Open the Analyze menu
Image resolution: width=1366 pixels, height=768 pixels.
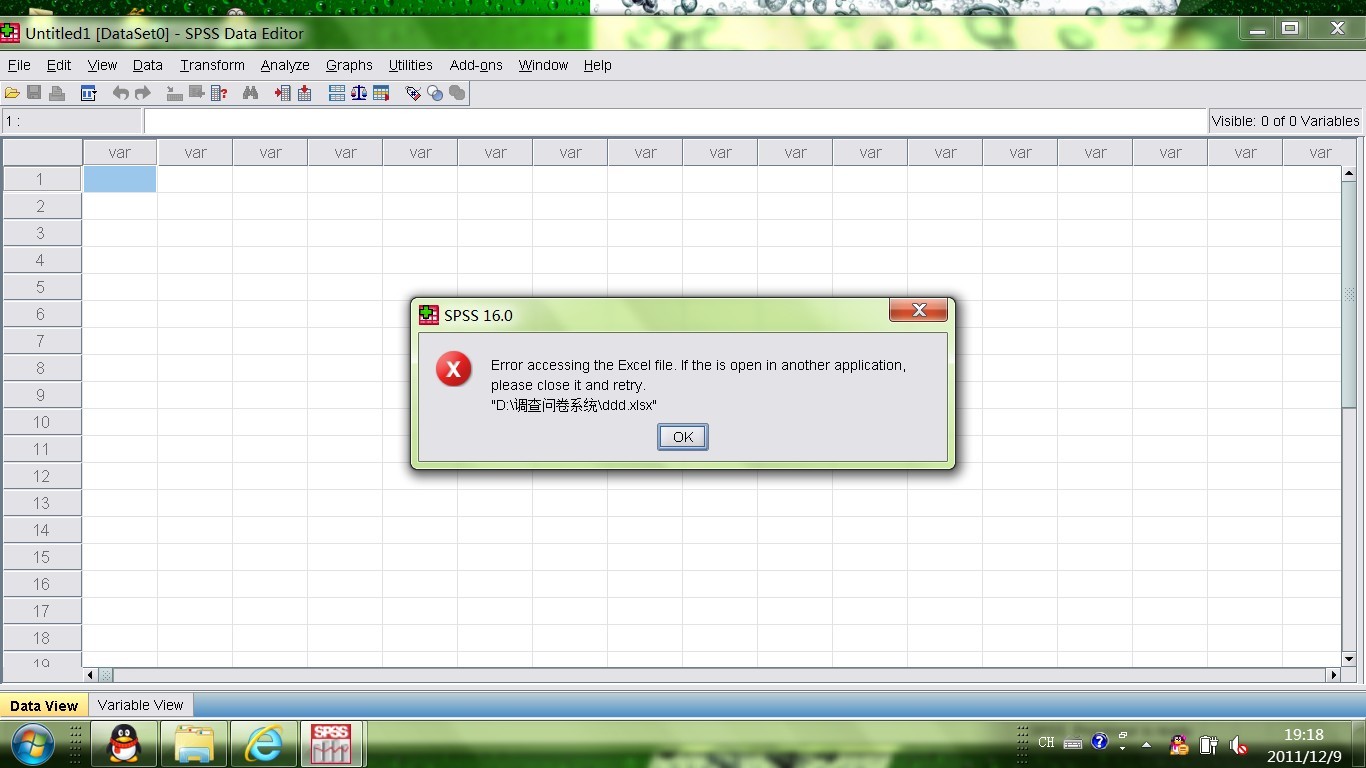click(285, 65)
